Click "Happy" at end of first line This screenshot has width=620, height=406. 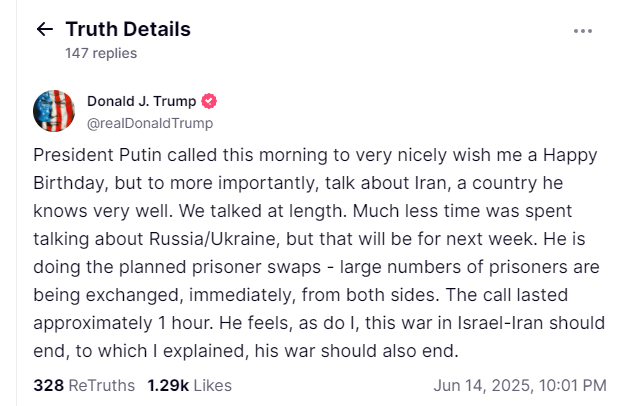[x=570, y=156]
